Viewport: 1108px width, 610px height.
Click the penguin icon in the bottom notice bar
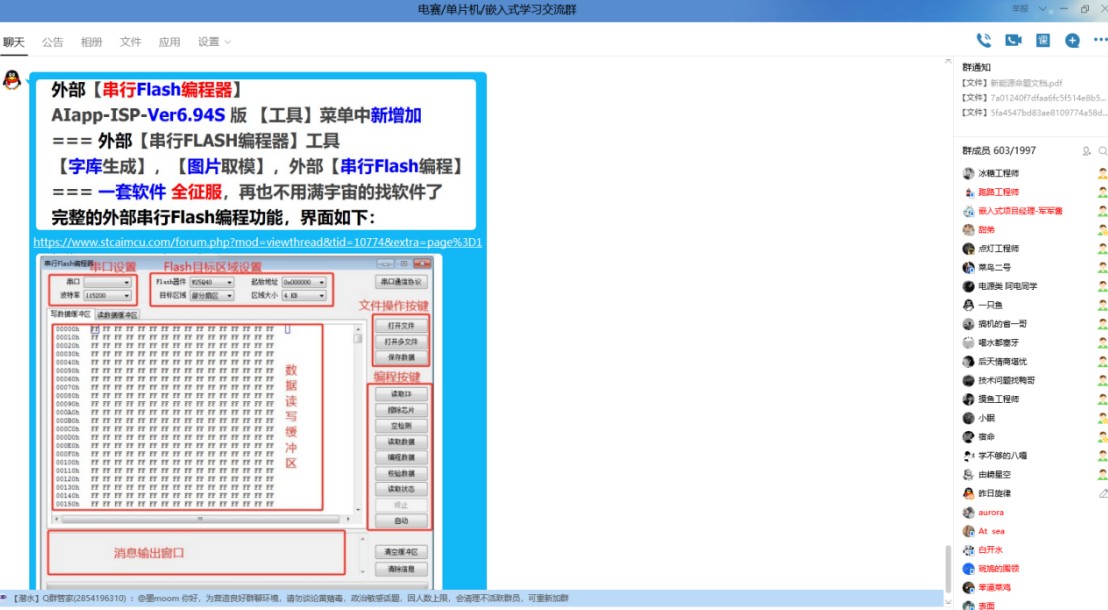point(4,598)
